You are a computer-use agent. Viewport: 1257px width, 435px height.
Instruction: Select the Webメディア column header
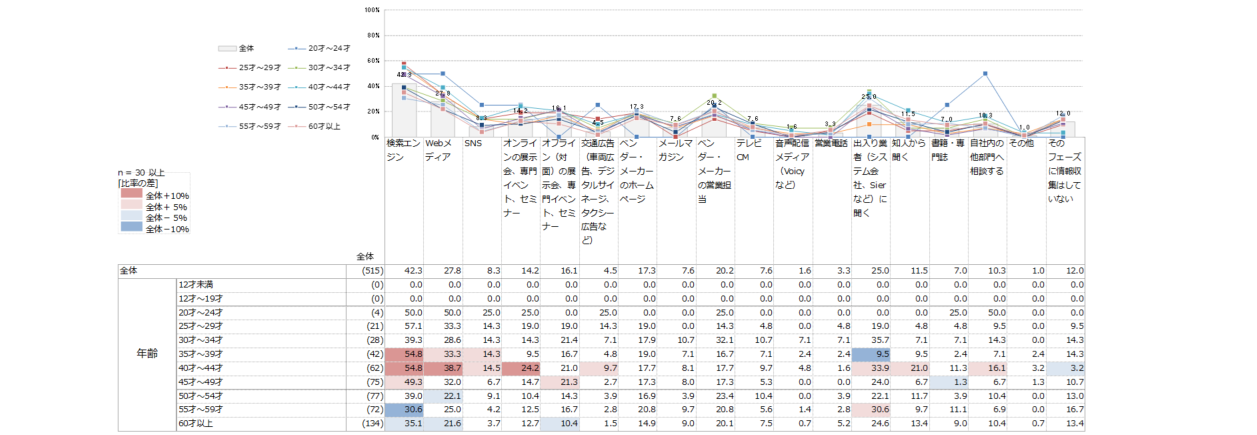[442, 150]
